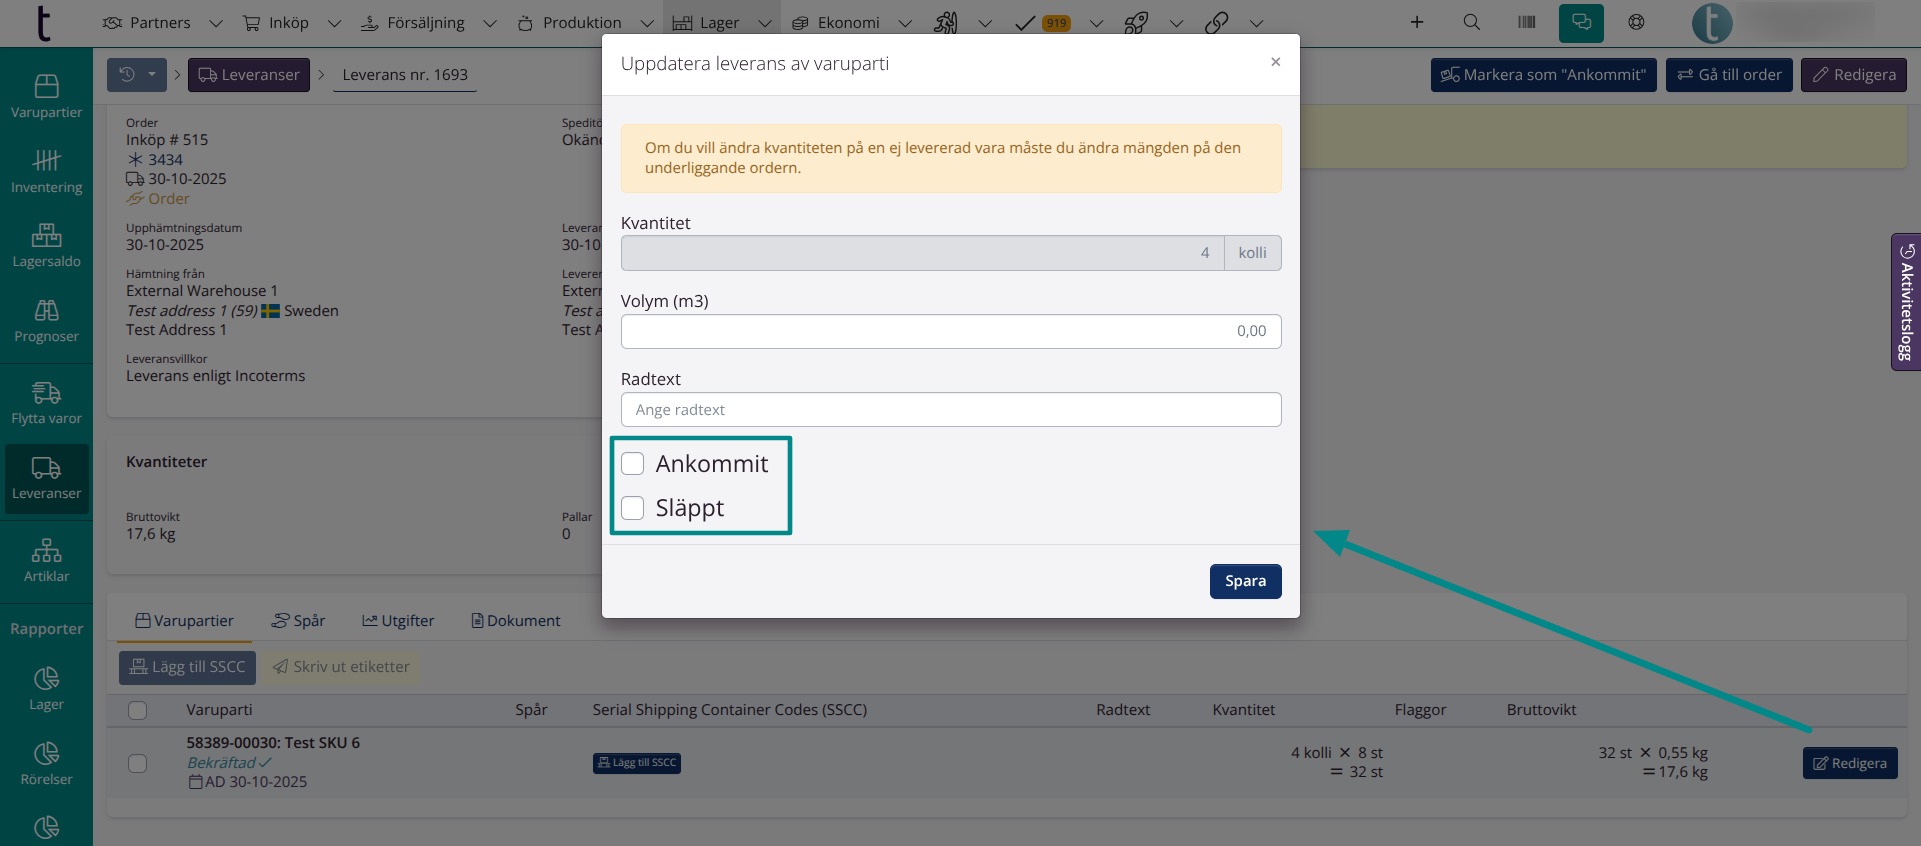
Task: Open Prognoser sidebar item
Action: (x=46, y=321)
